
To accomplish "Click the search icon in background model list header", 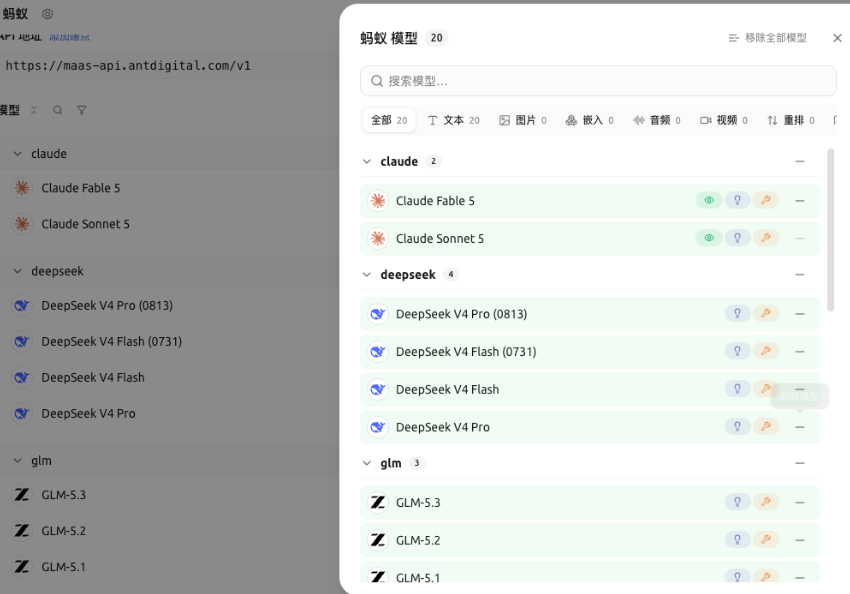I will click(x=57, y=110).
